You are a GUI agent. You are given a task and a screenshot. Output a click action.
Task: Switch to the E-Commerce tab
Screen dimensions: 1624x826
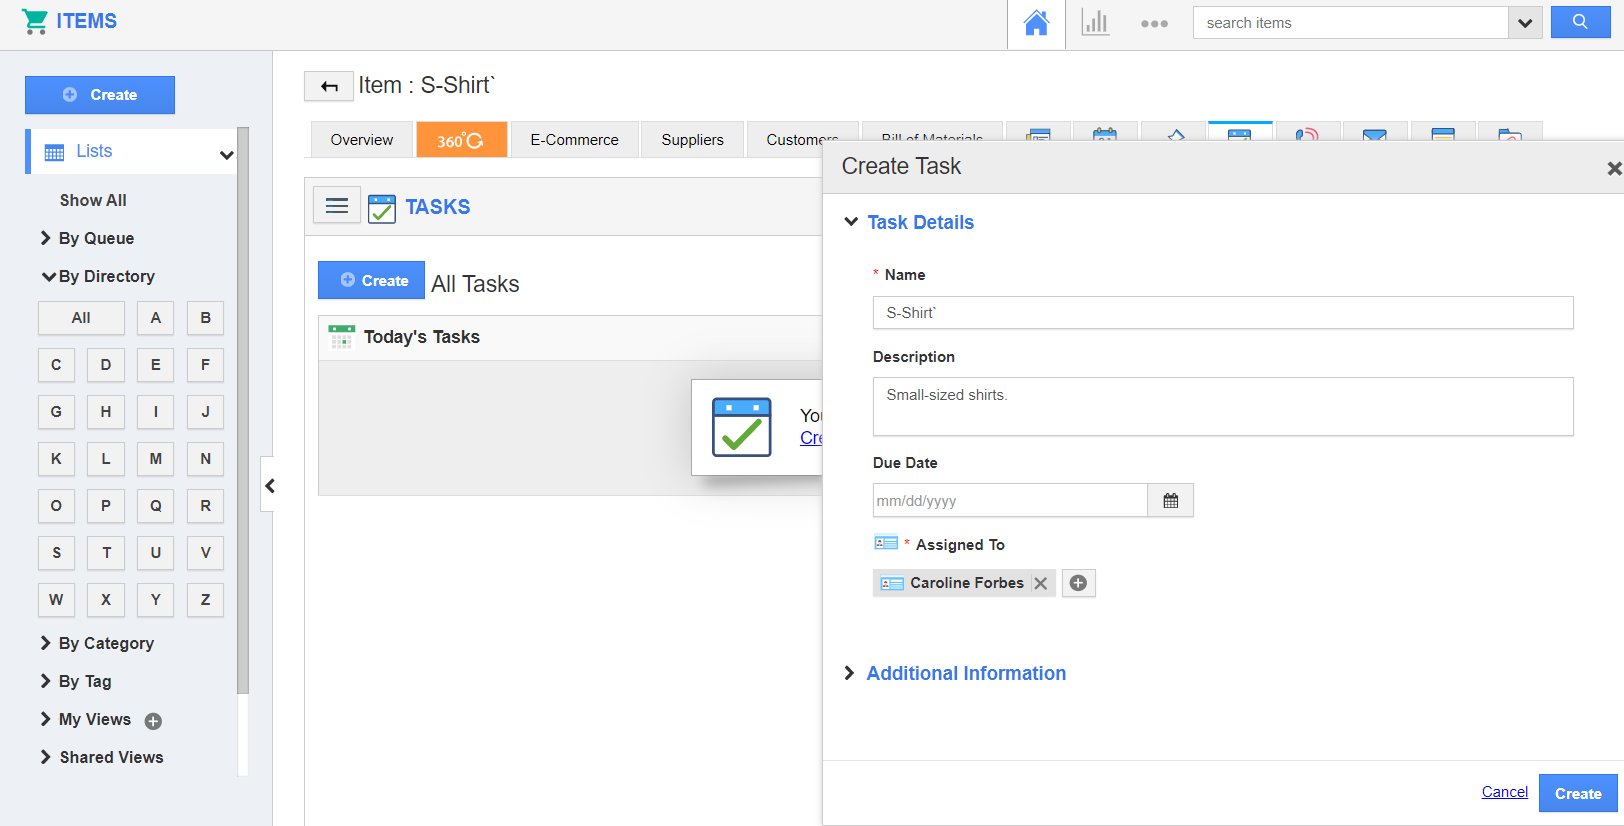click(x=574, y=140)
